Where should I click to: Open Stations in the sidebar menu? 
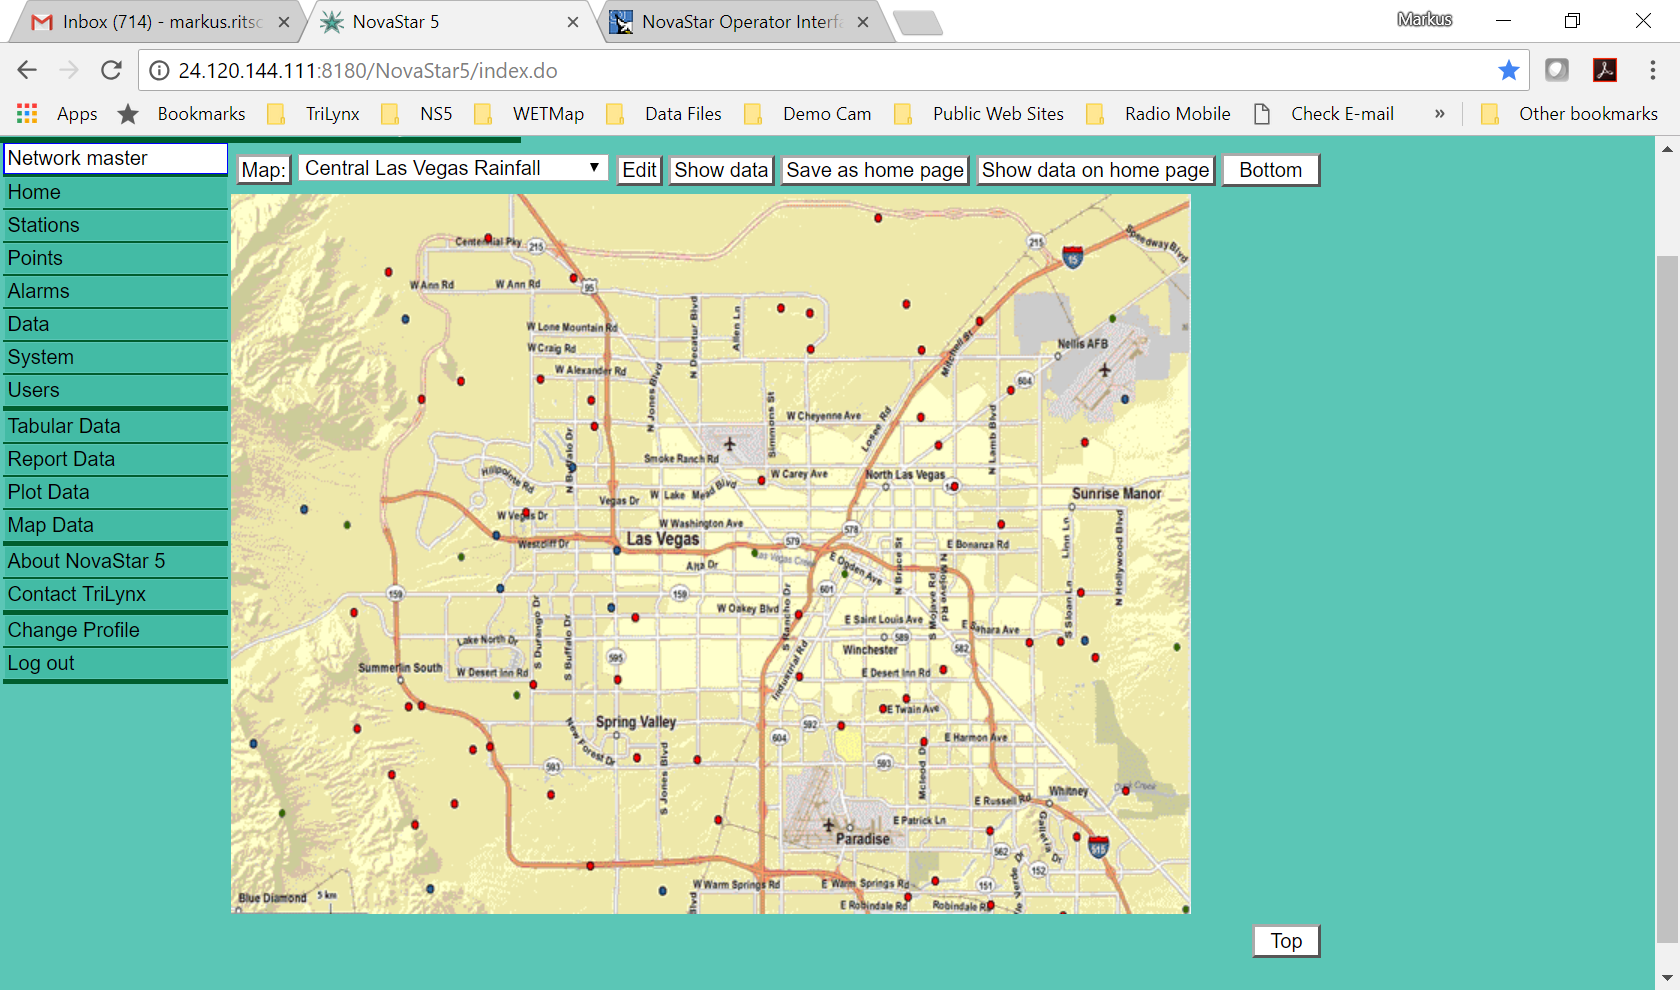tap(44, 225)
